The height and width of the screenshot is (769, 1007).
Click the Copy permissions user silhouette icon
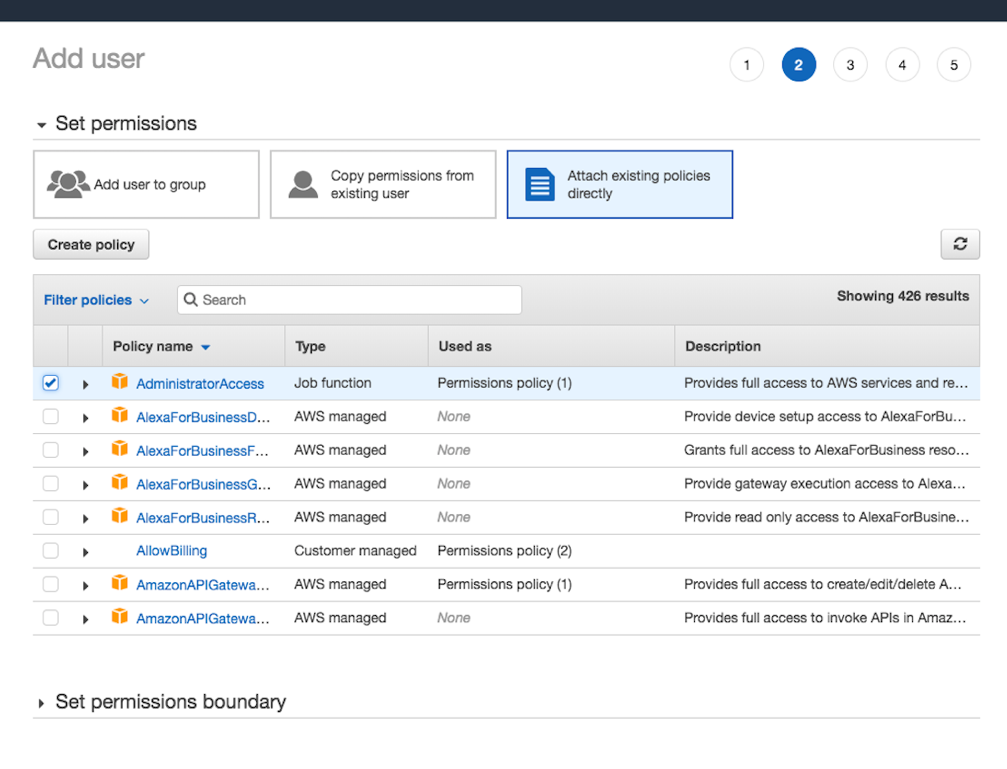pyautogui.click(x=303, y=184)
